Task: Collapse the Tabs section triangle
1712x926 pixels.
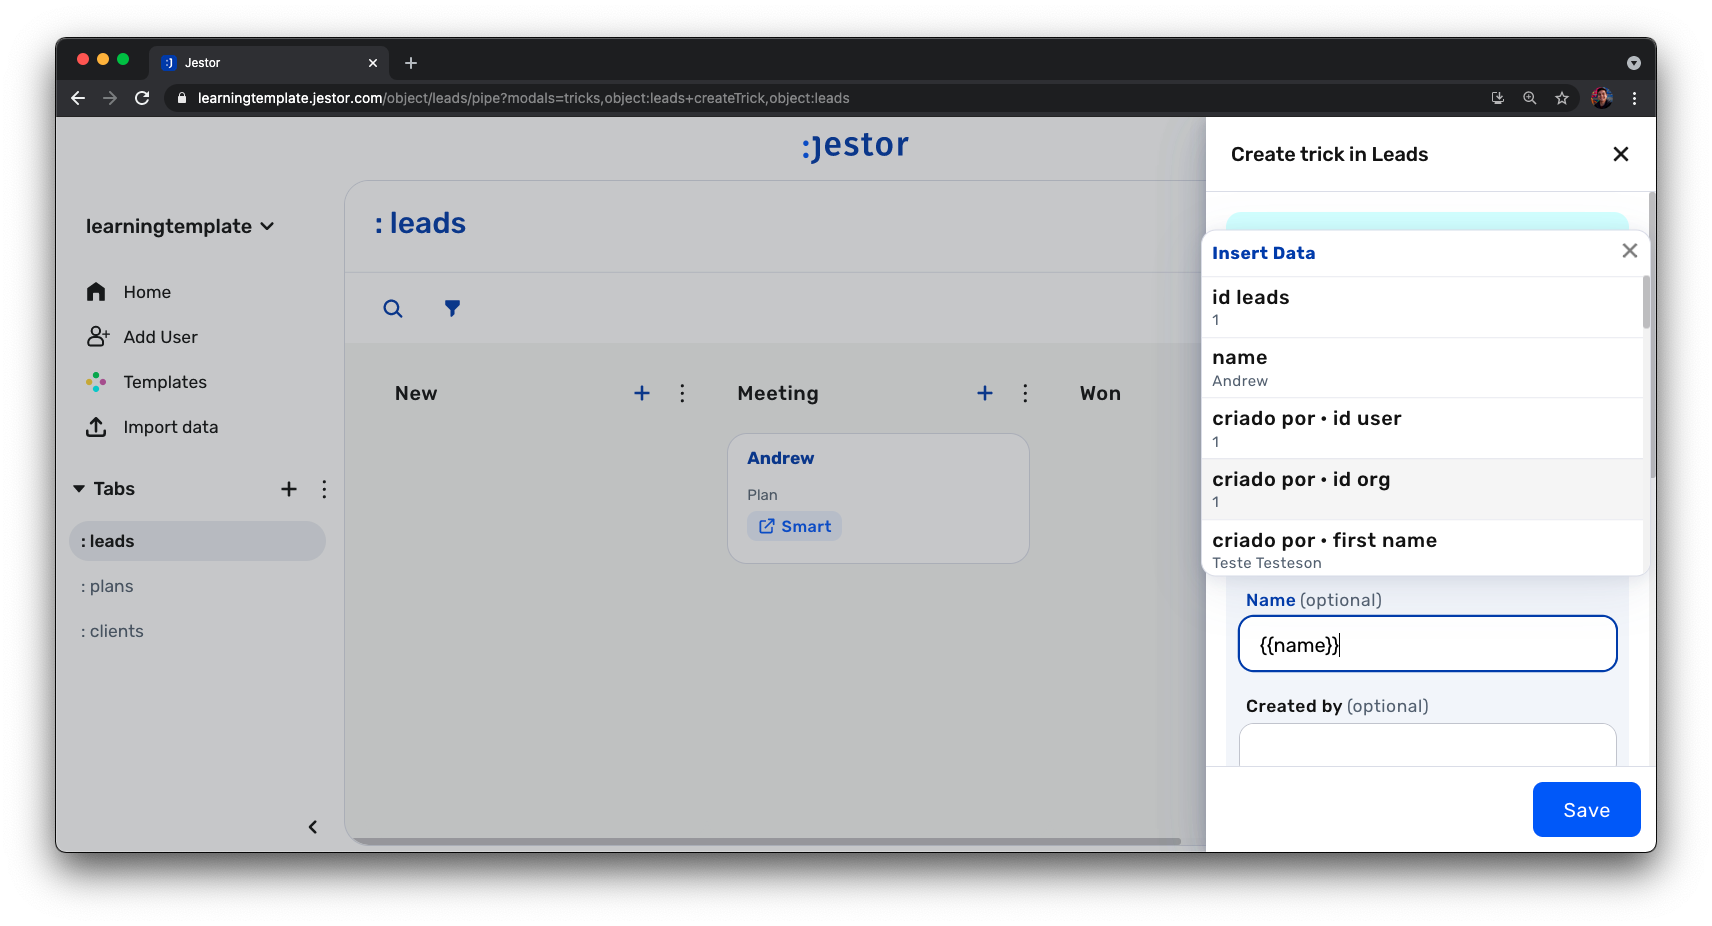Action: (x=79, y=489)
